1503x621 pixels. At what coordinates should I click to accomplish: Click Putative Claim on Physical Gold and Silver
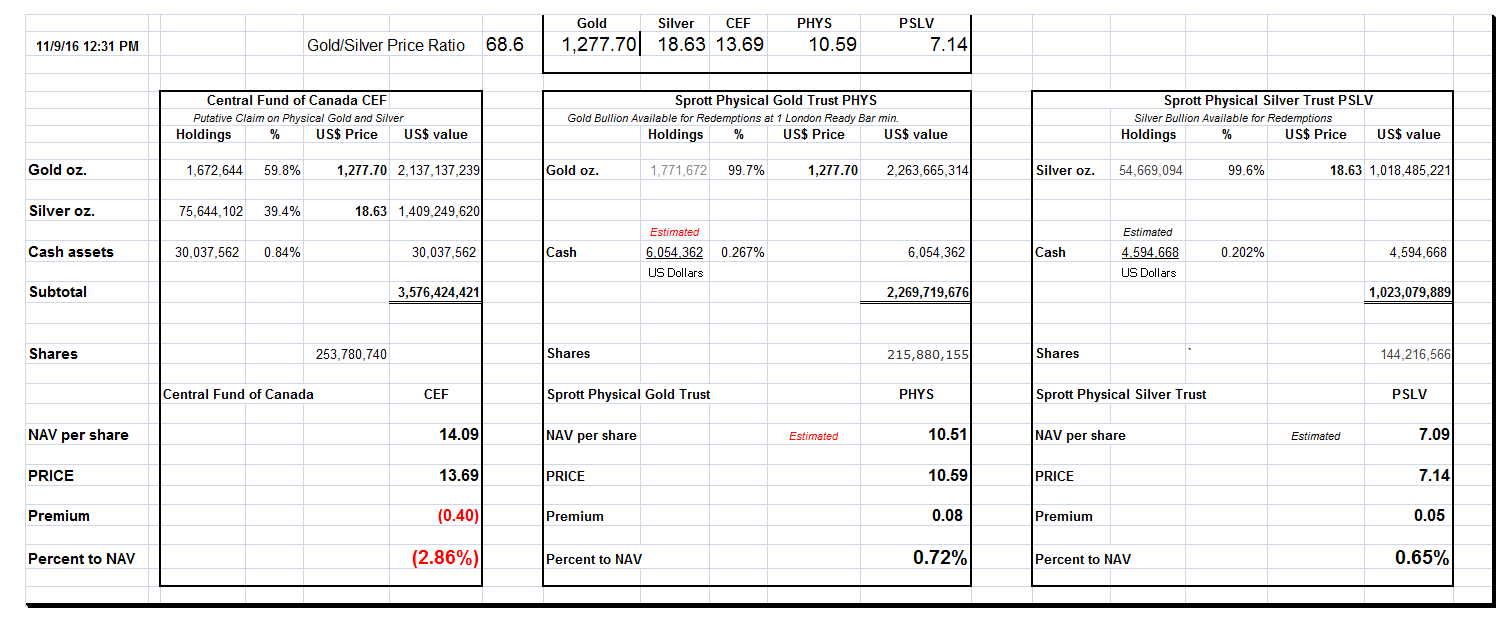tap(298, 118)
